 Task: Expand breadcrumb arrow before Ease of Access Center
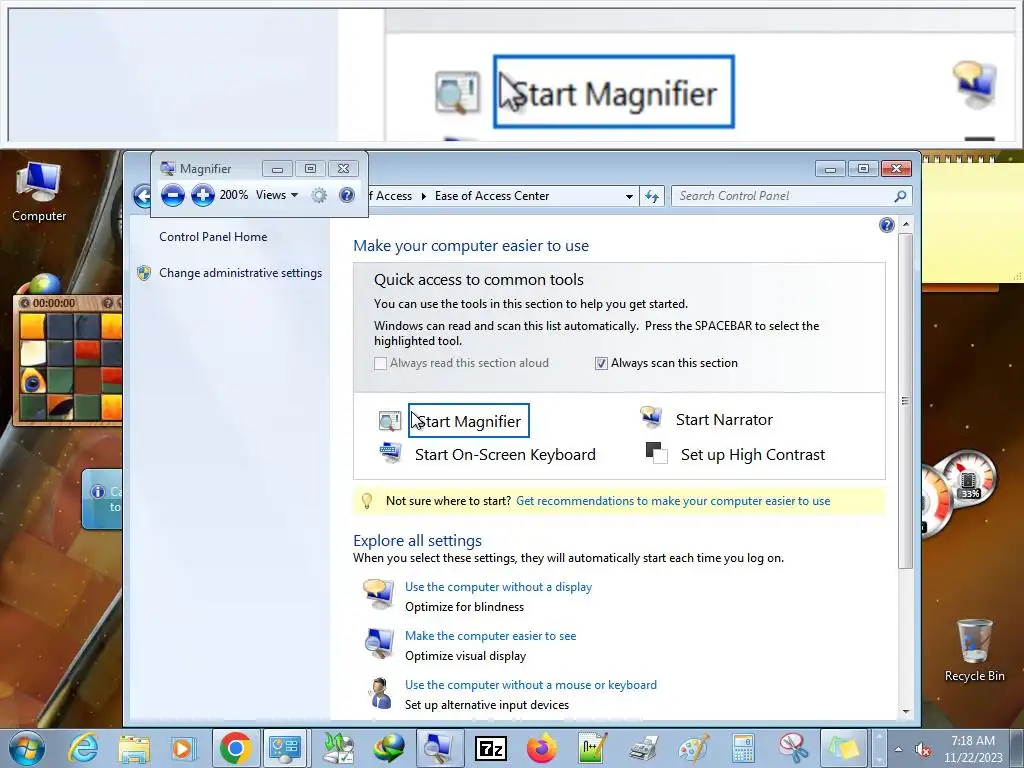click(x=423, y=196)
